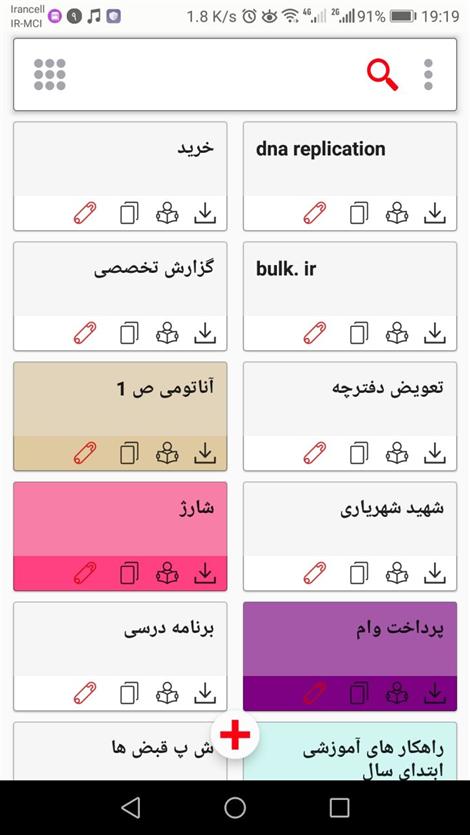Download the purple پرداخت وام note
The width and height of the screenshot is (470, 835).
coord(435,693)
